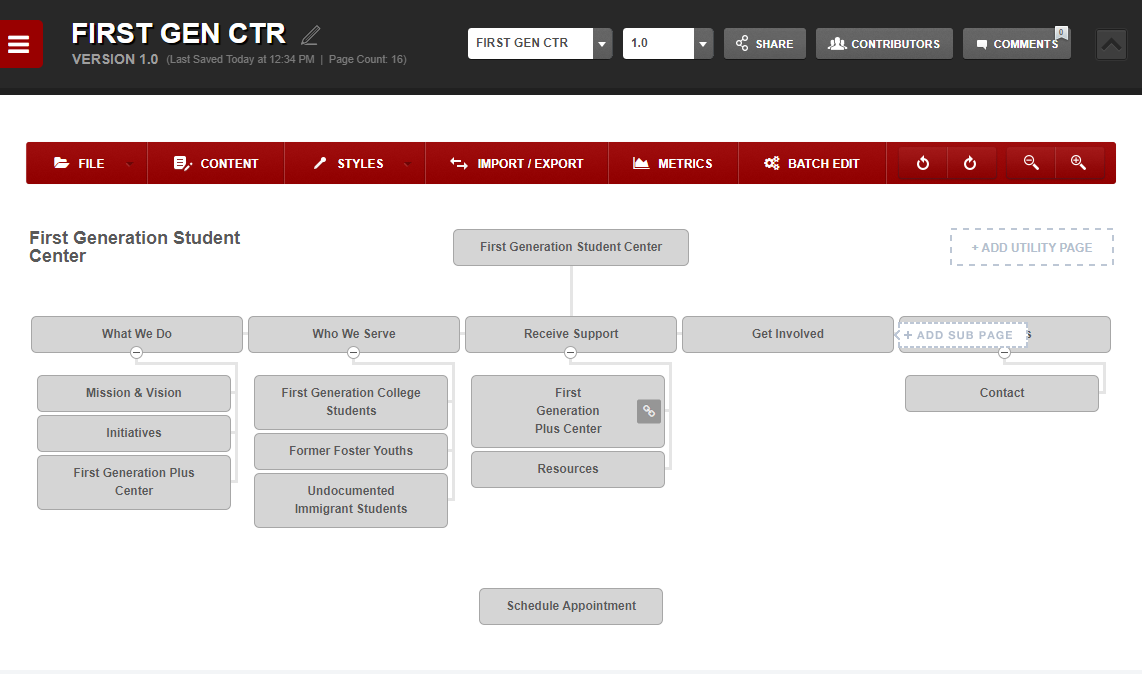Select the Schedule Appointment page box
This screenshot has width=1142, height=674.
[x=570, y=606]
